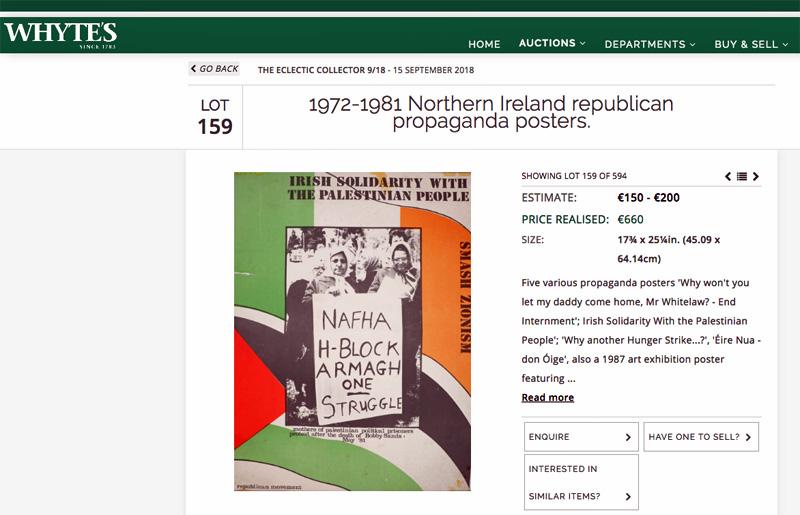Click the Read more link

pos(547,398)
